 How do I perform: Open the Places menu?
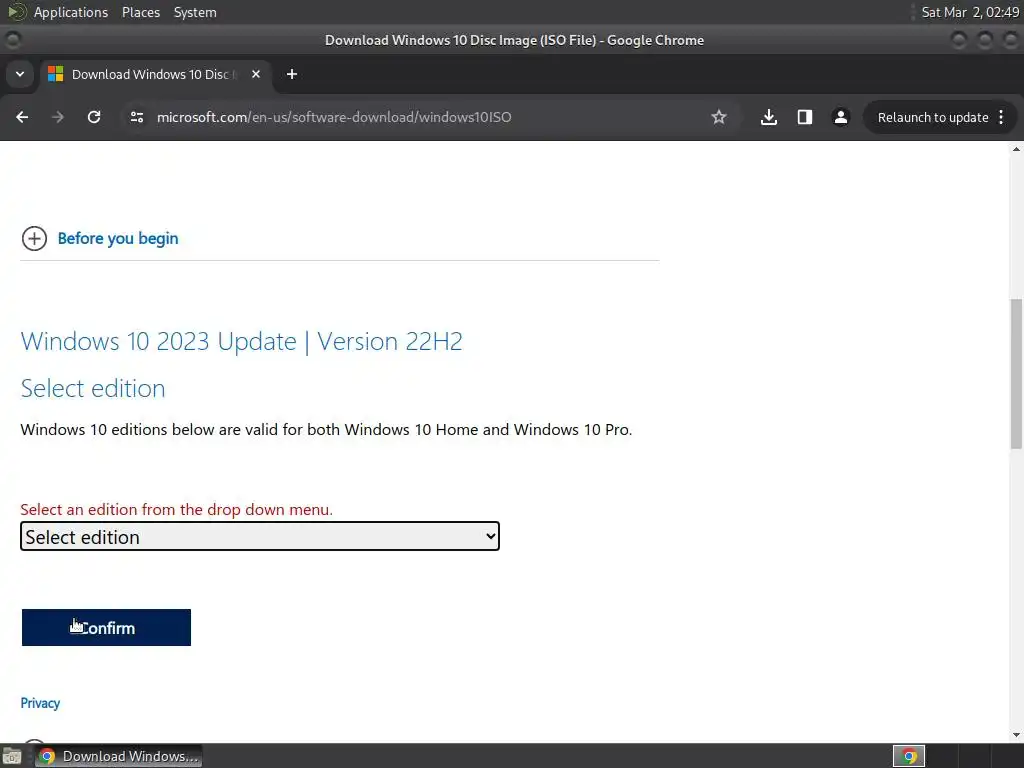(x=140, y=12)
